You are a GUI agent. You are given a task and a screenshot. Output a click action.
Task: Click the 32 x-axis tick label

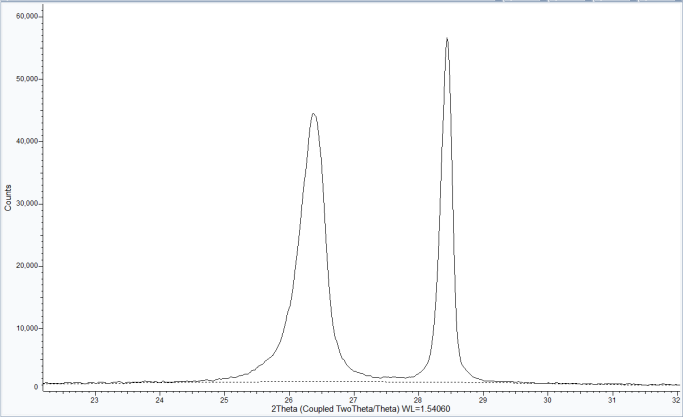click(x=675, y=401)
